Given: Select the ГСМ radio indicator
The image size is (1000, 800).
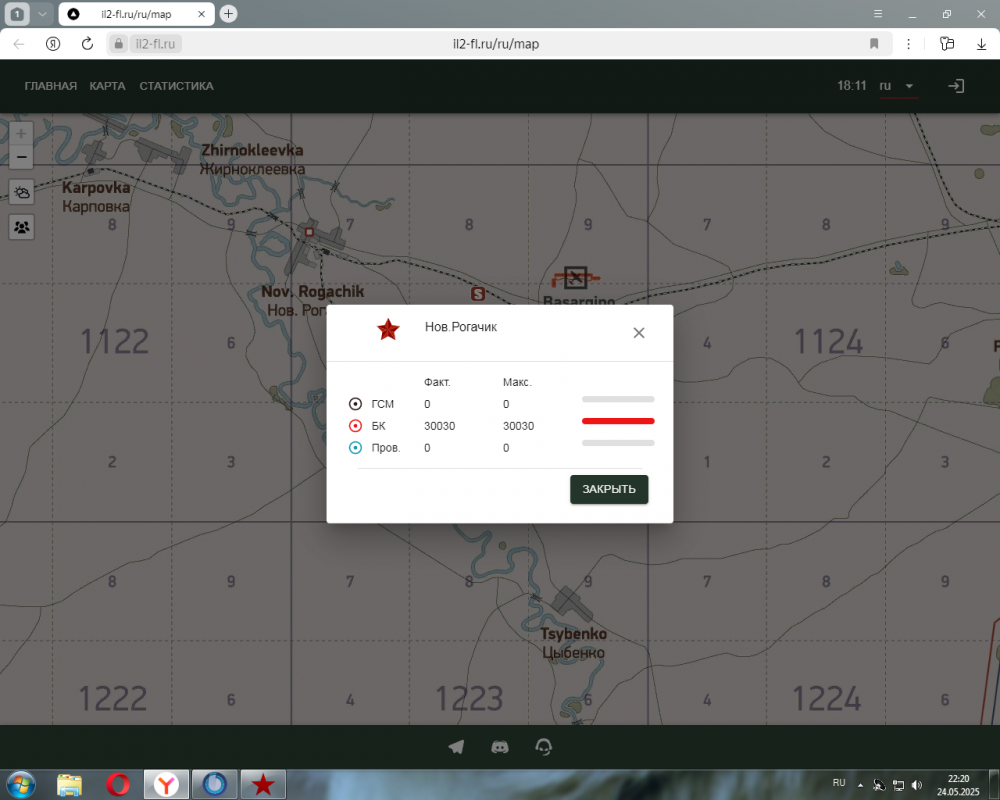Looking at the screenshot, I should coord(355,404).
